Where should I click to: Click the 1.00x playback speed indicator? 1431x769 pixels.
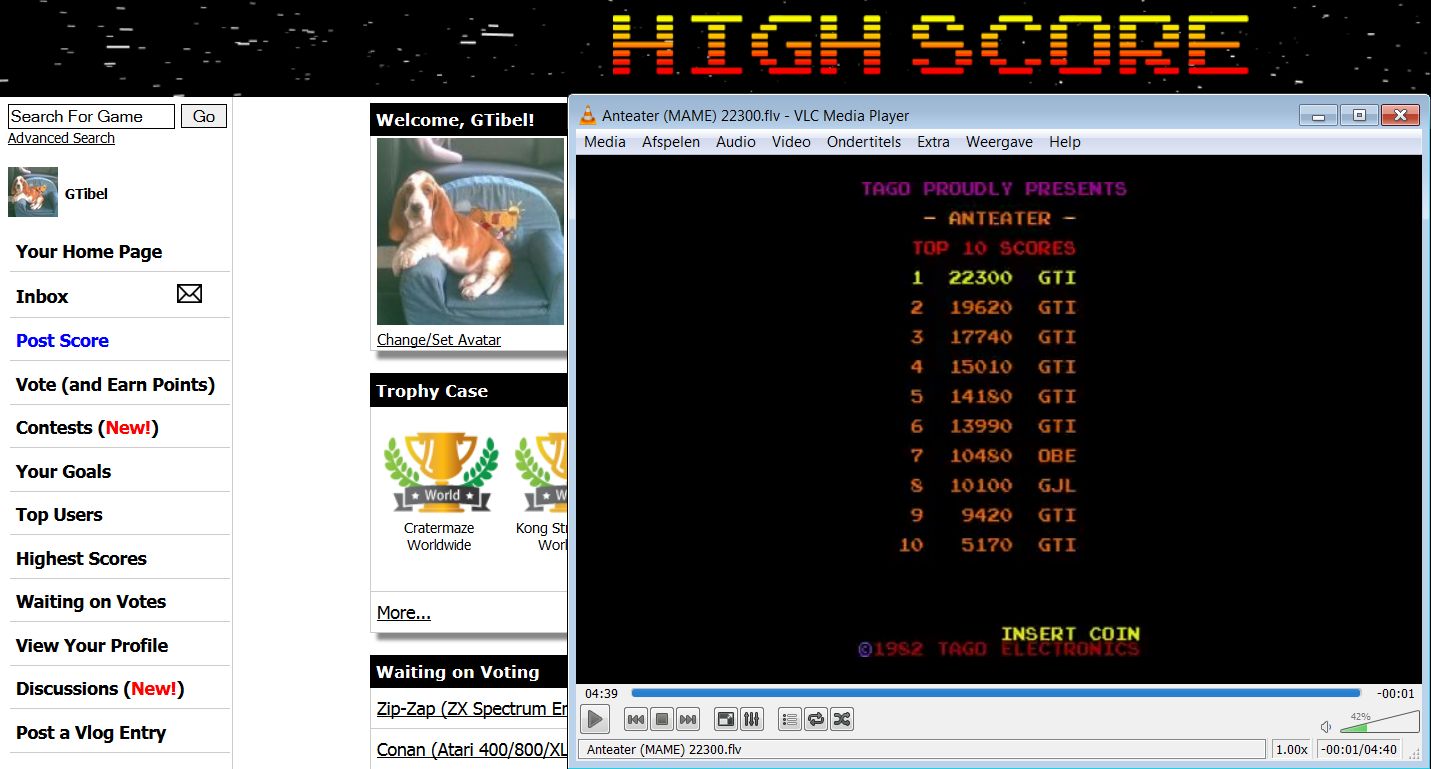[1291, 749]
